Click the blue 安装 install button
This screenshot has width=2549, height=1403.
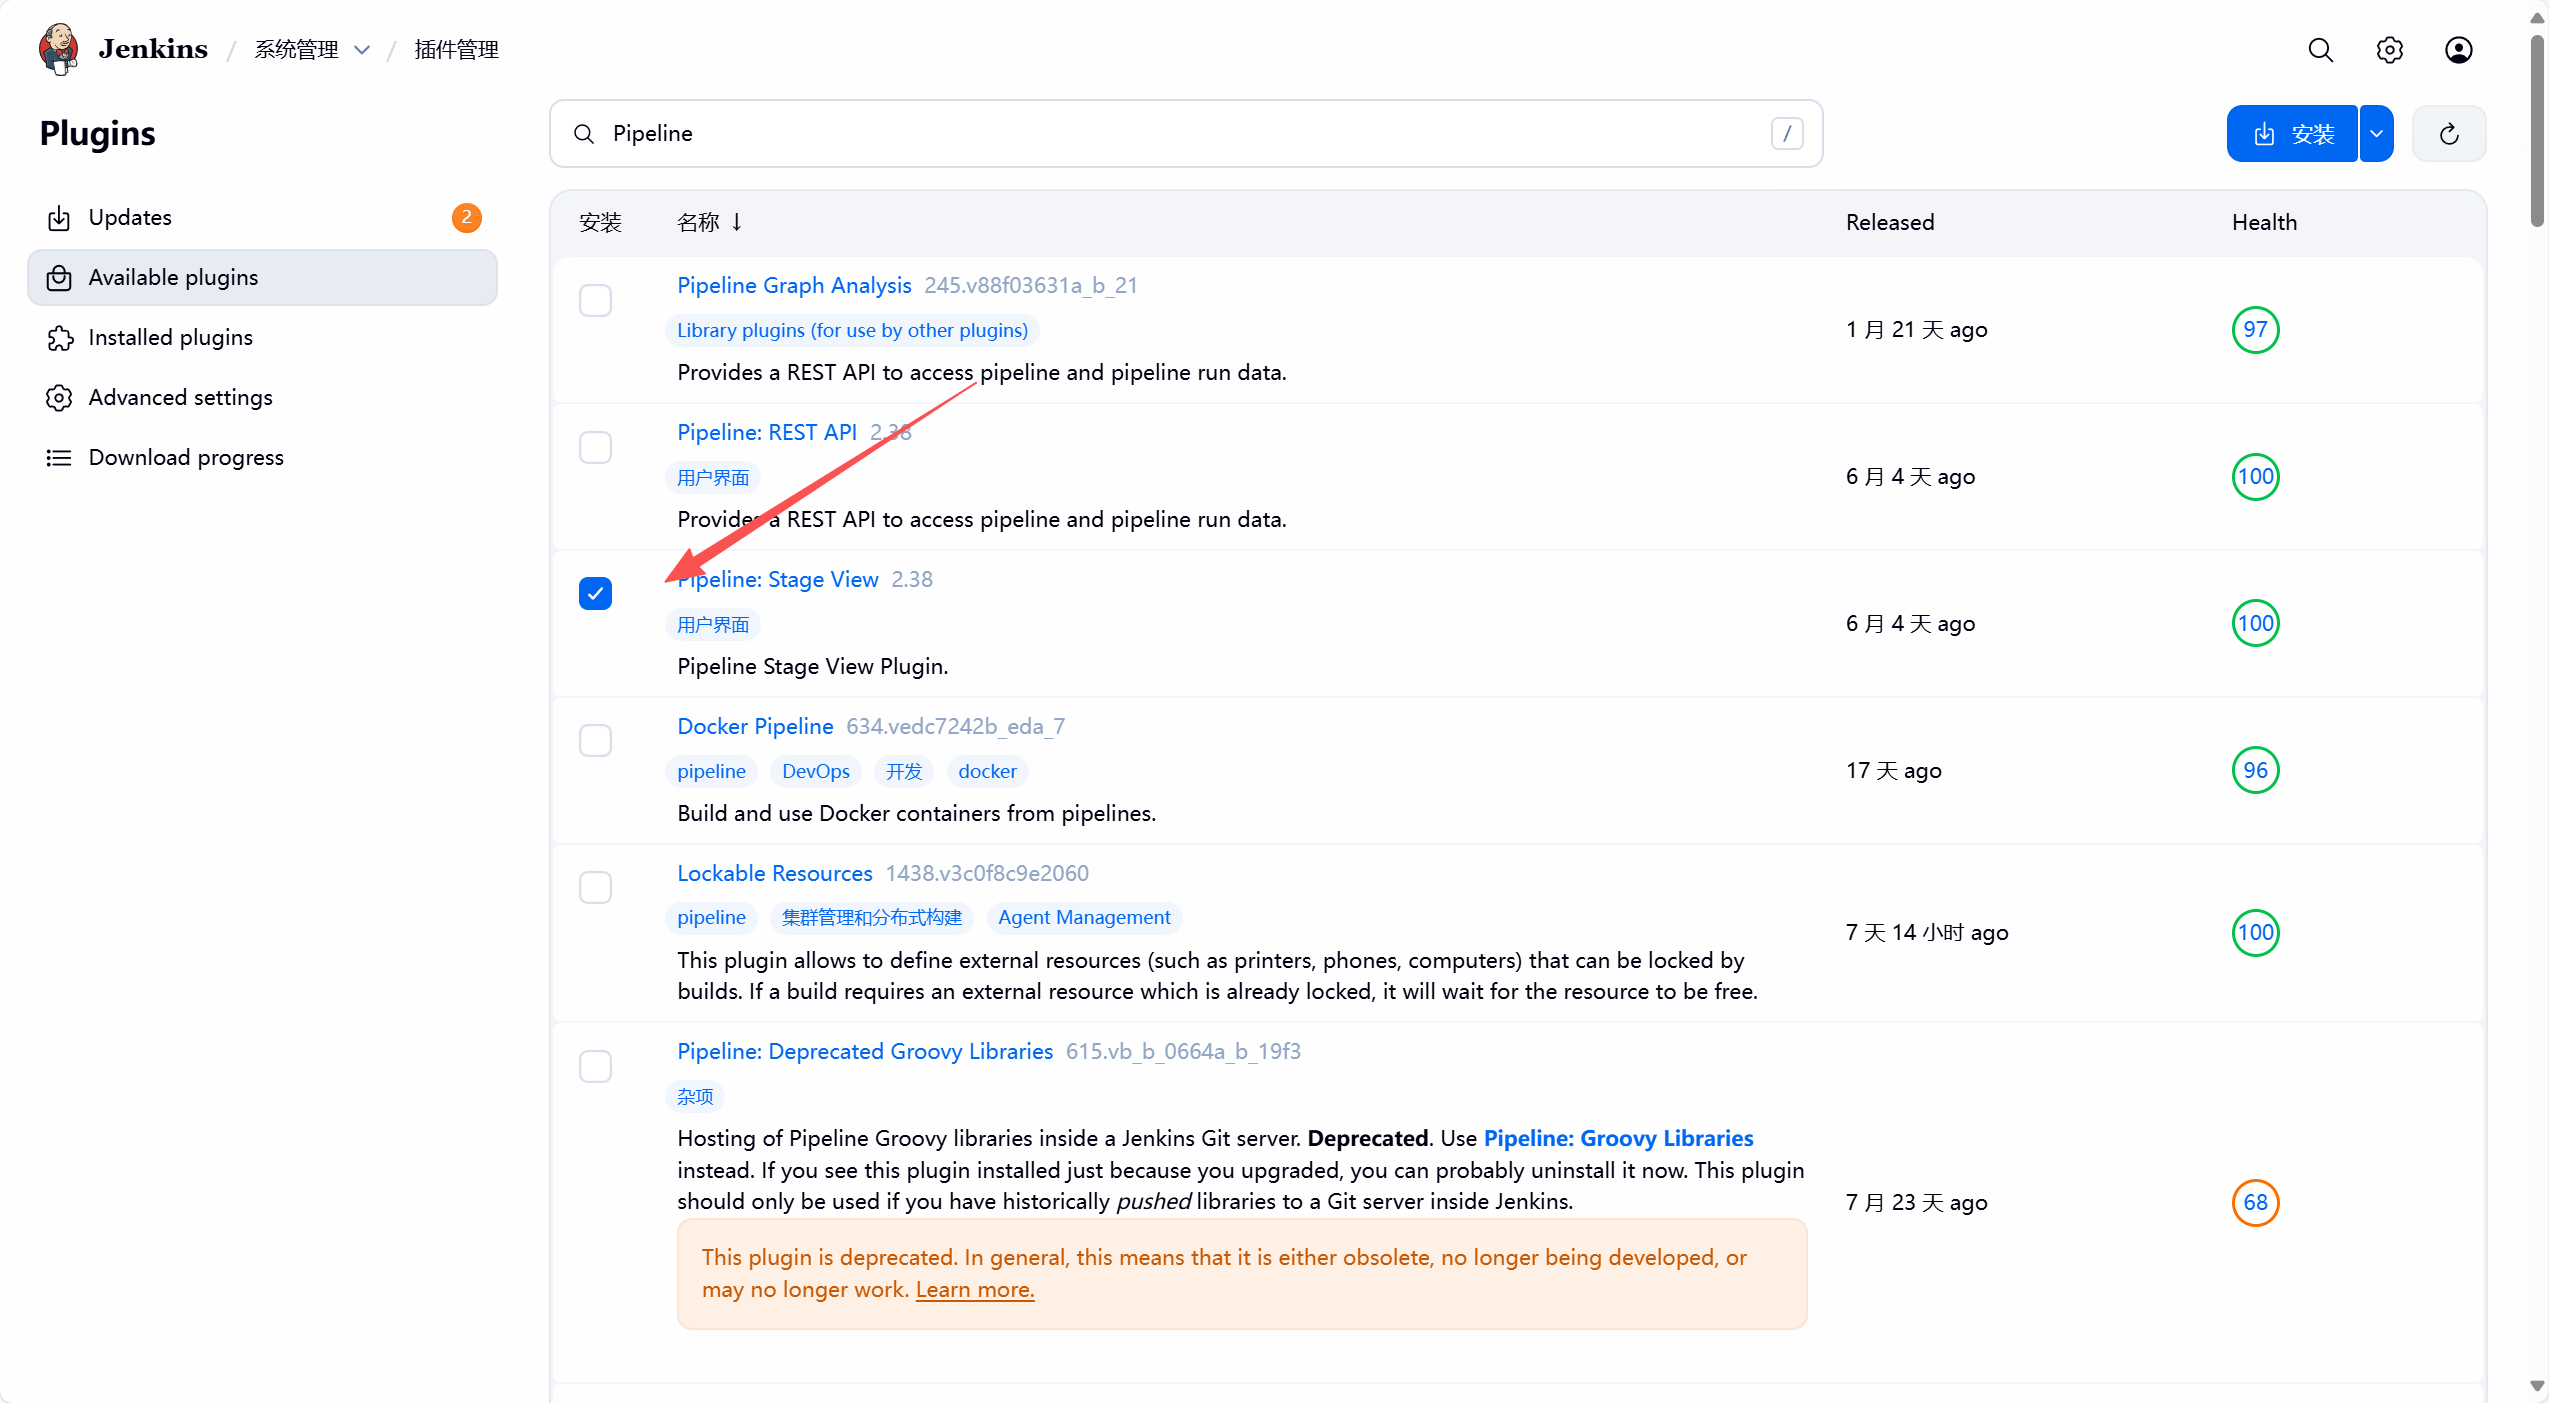[x=2291, y=134]
